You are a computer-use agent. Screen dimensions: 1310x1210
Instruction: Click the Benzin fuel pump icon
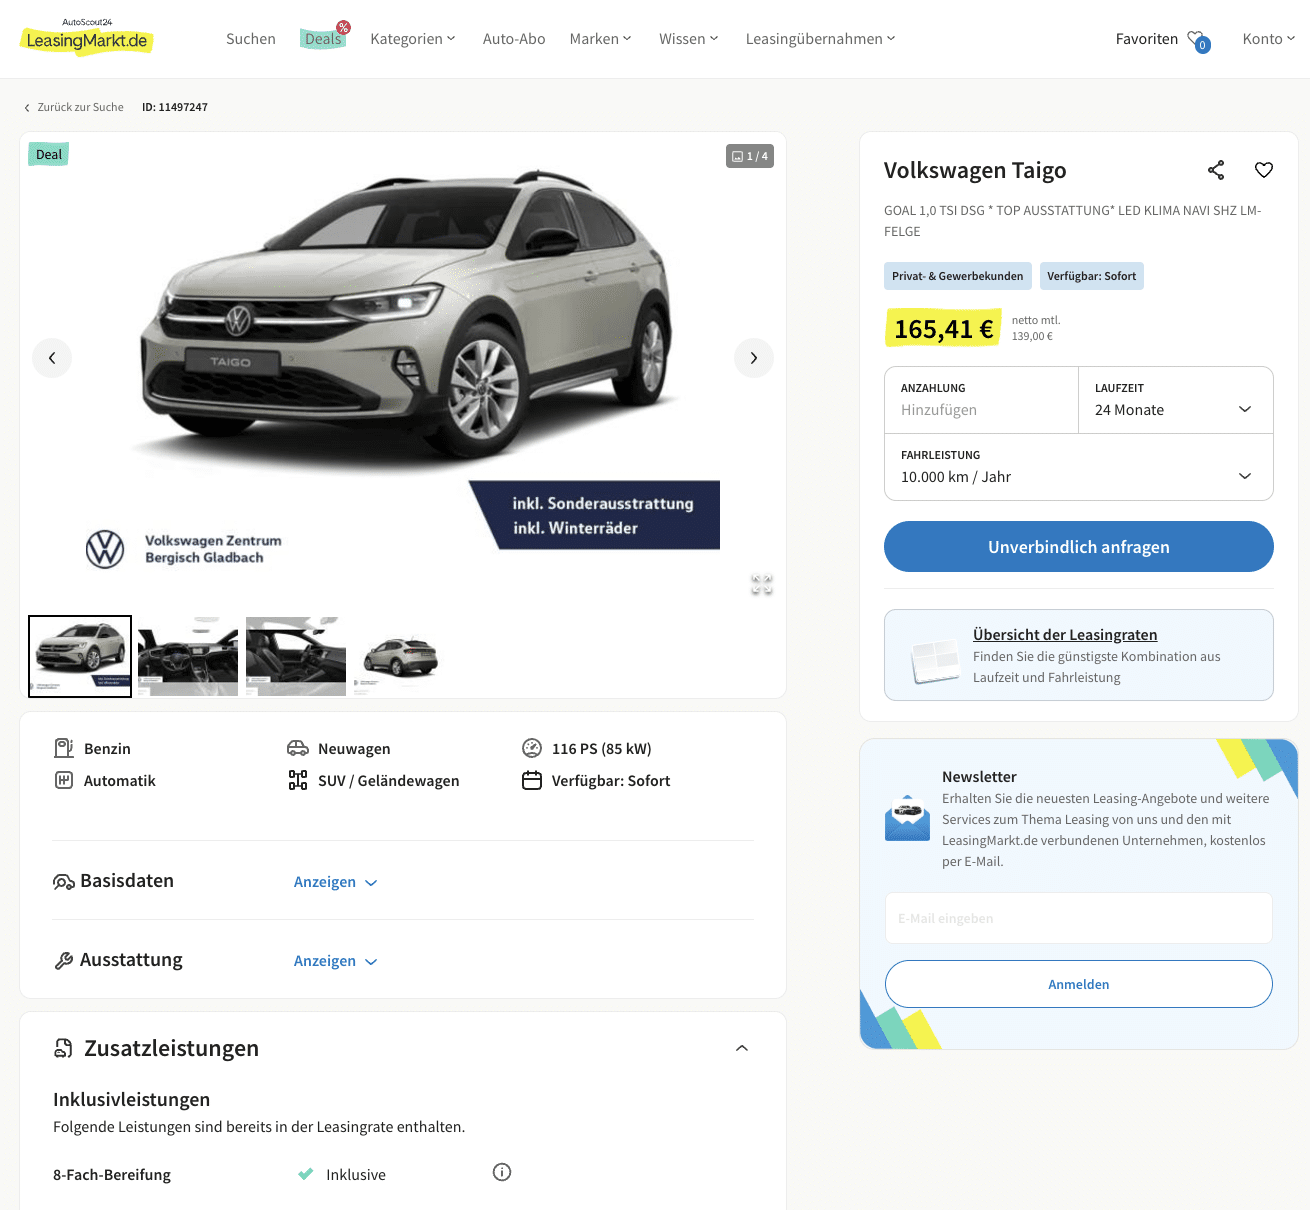point(64,748)
